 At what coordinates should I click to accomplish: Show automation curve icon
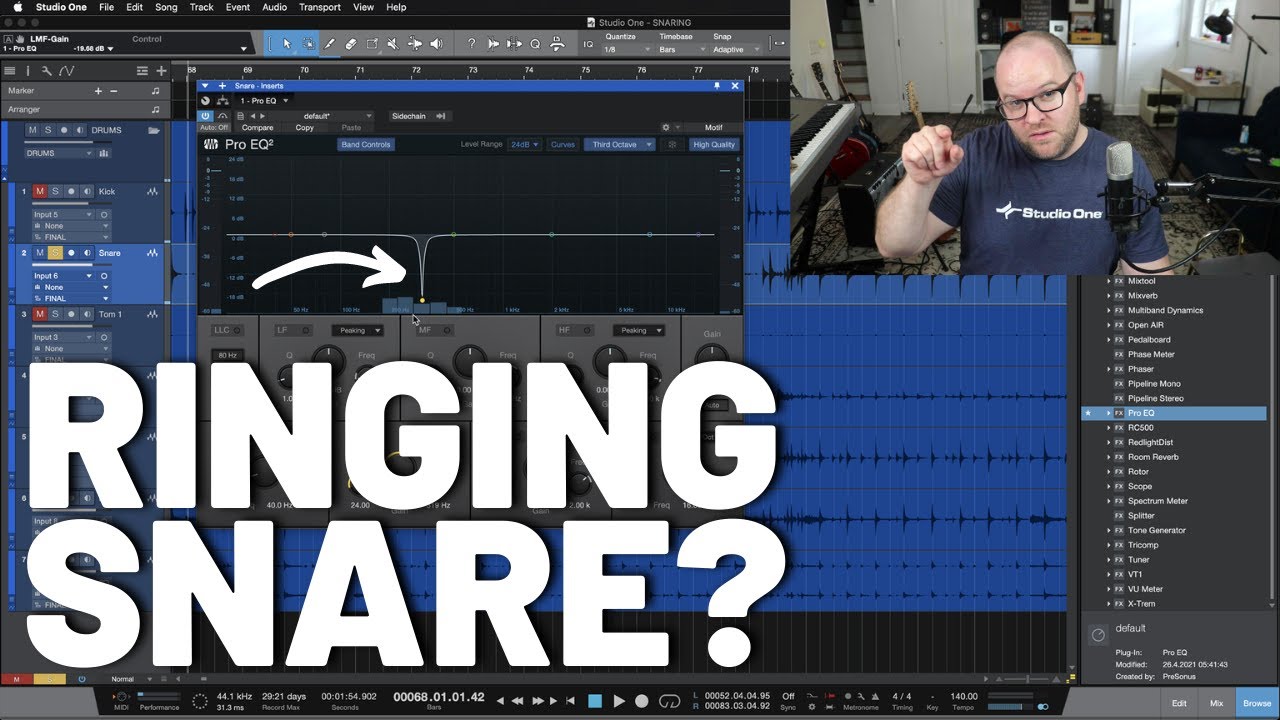66,71
